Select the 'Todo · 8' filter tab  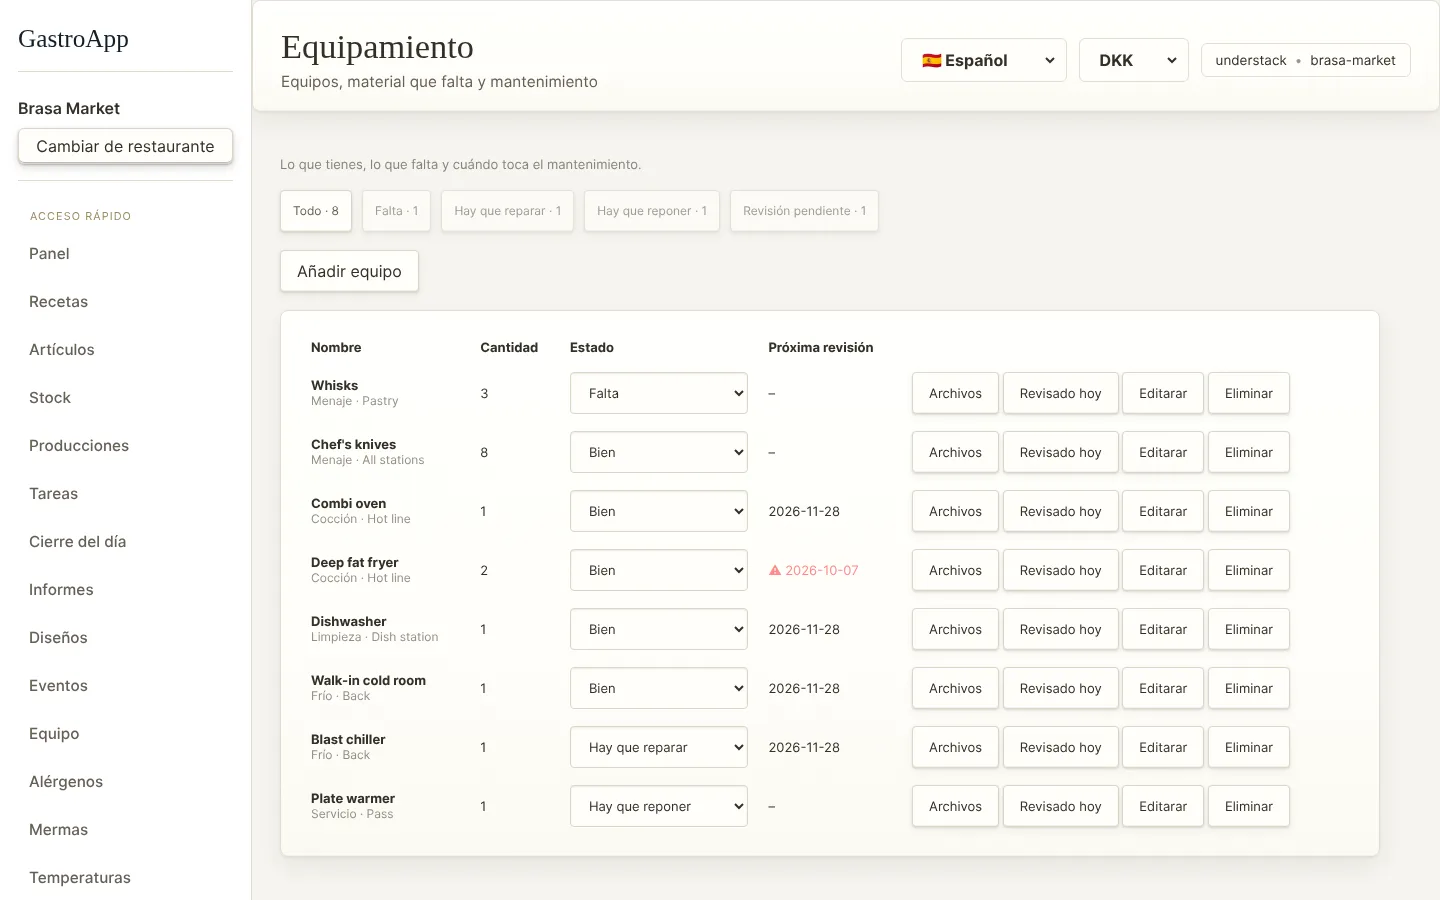(x=316, y=211)
